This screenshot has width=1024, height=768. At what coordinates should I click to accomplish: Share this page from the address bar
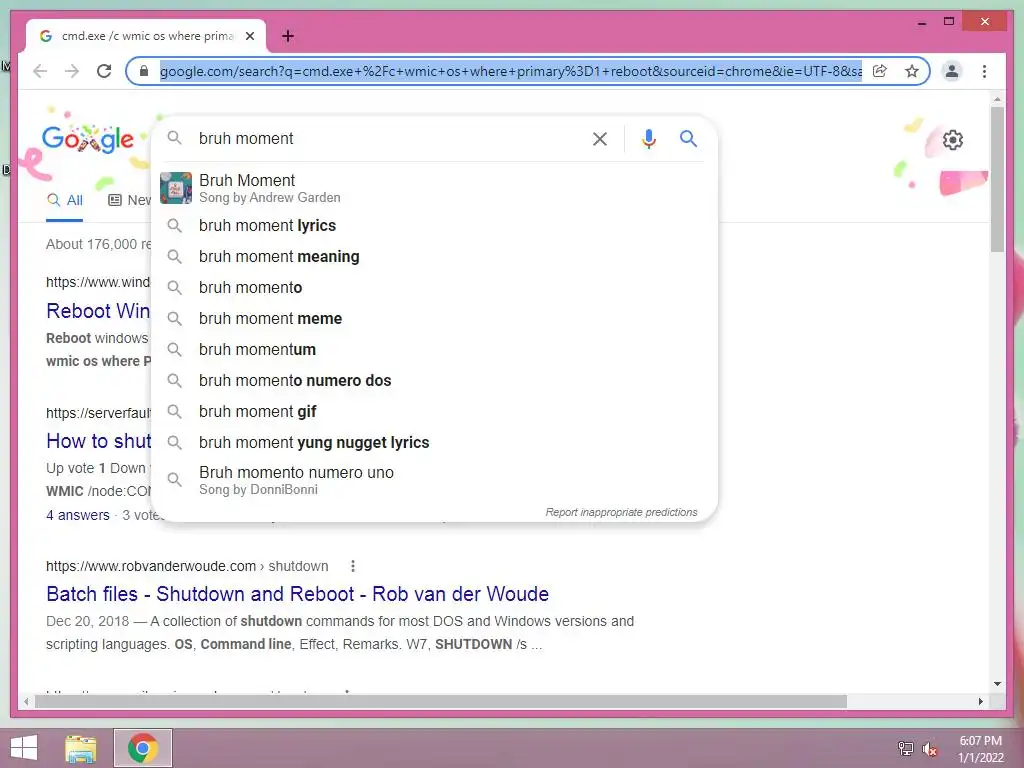tap(880, 71)
